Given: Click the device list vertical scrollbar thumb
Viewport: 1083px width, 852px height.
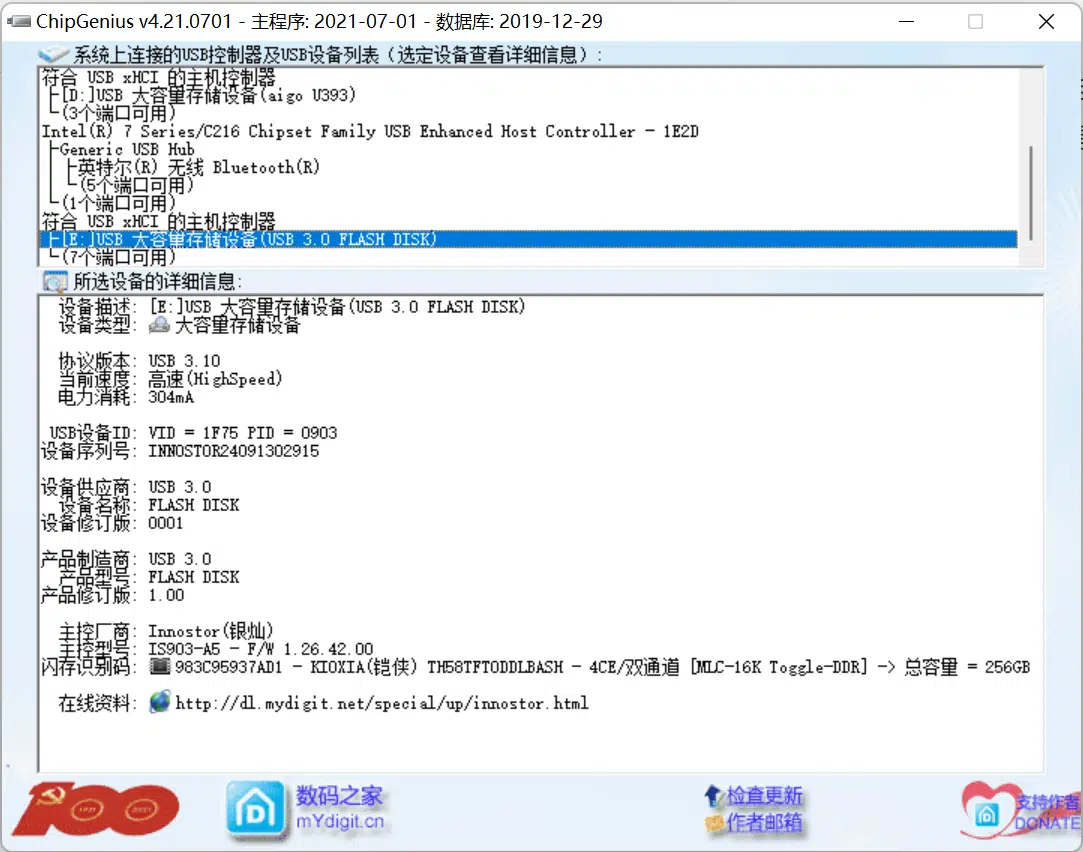Looking at the screenshot, I should (x=1031, y=193).
